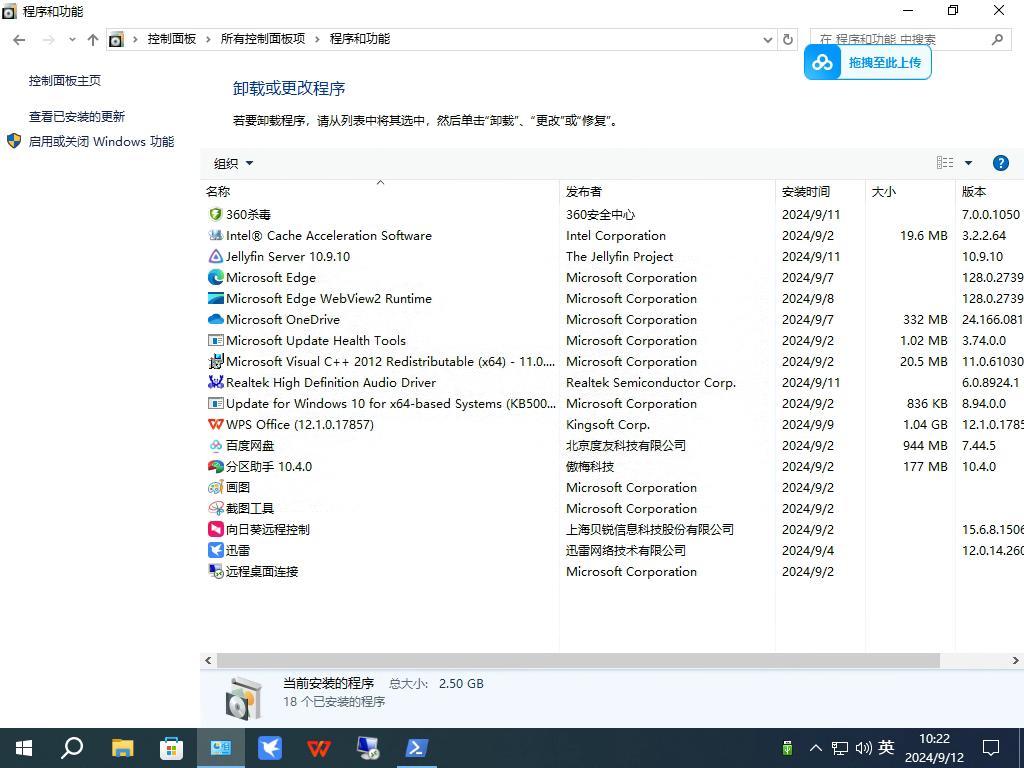Click the help question mark icon

1000,163
